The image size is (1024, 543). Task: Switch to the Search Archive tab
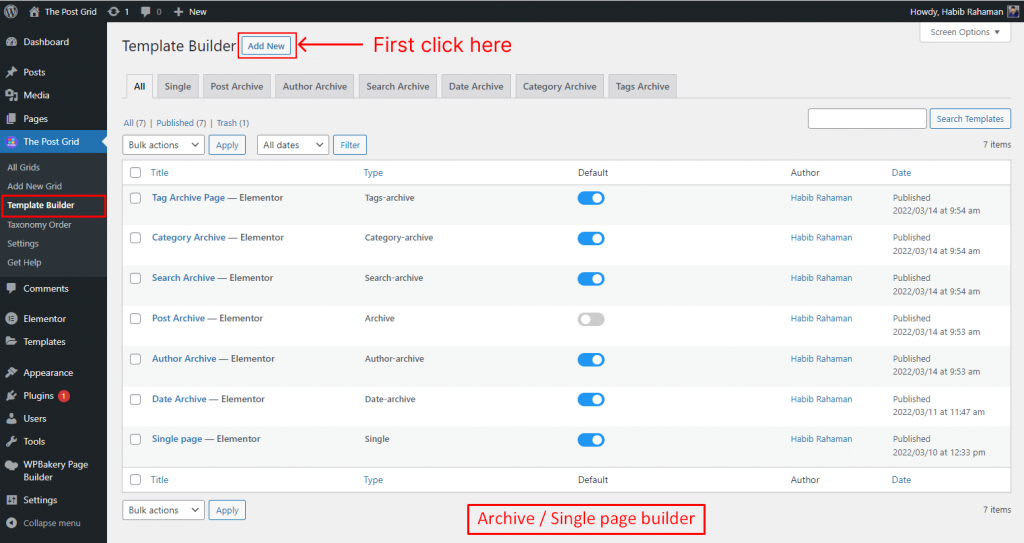[x=398, y=86]
